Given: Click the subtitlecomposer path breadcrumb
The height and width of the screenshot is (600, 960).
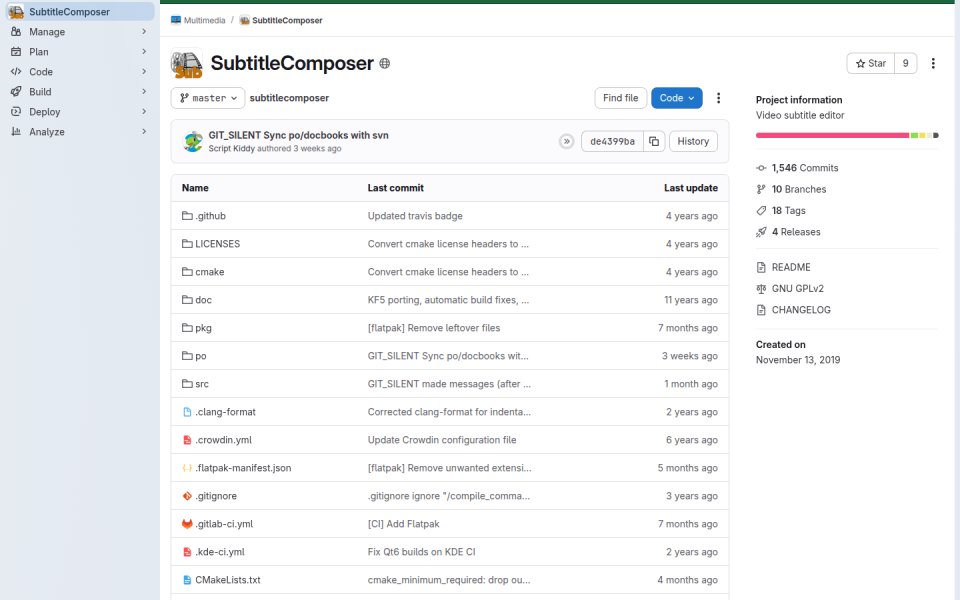Looking at the screenshot, I should coord(289,98).
